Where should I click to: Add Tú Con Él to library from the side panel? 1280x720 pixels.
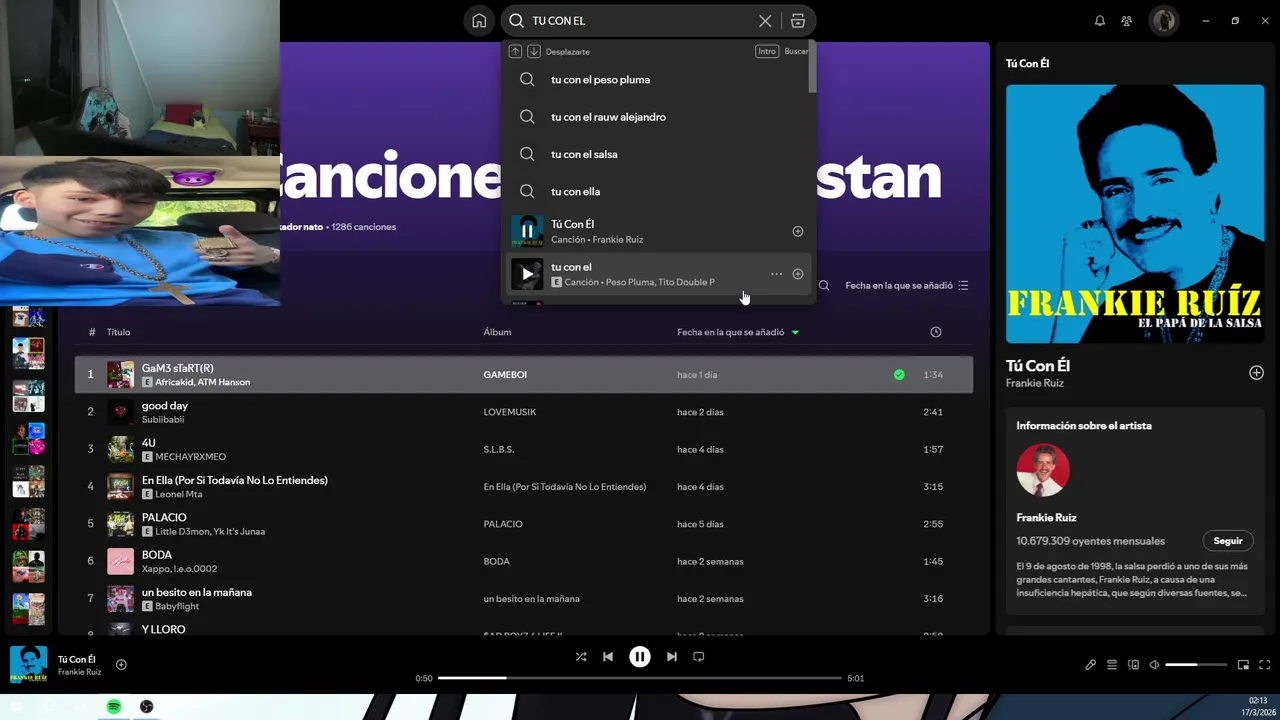(1256, 373)
